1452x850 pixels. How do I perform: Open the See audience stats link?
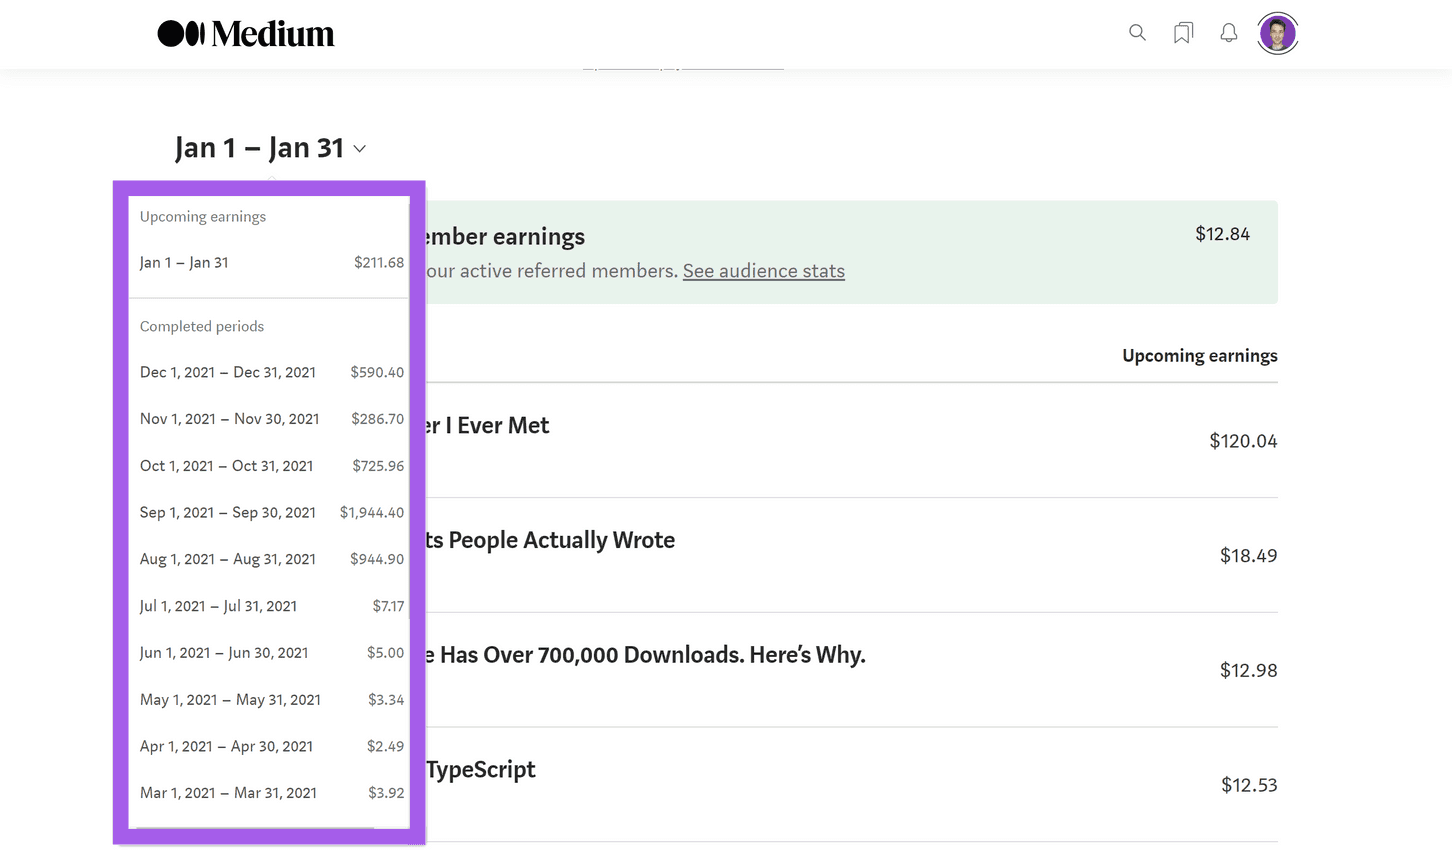pos(763,271)
